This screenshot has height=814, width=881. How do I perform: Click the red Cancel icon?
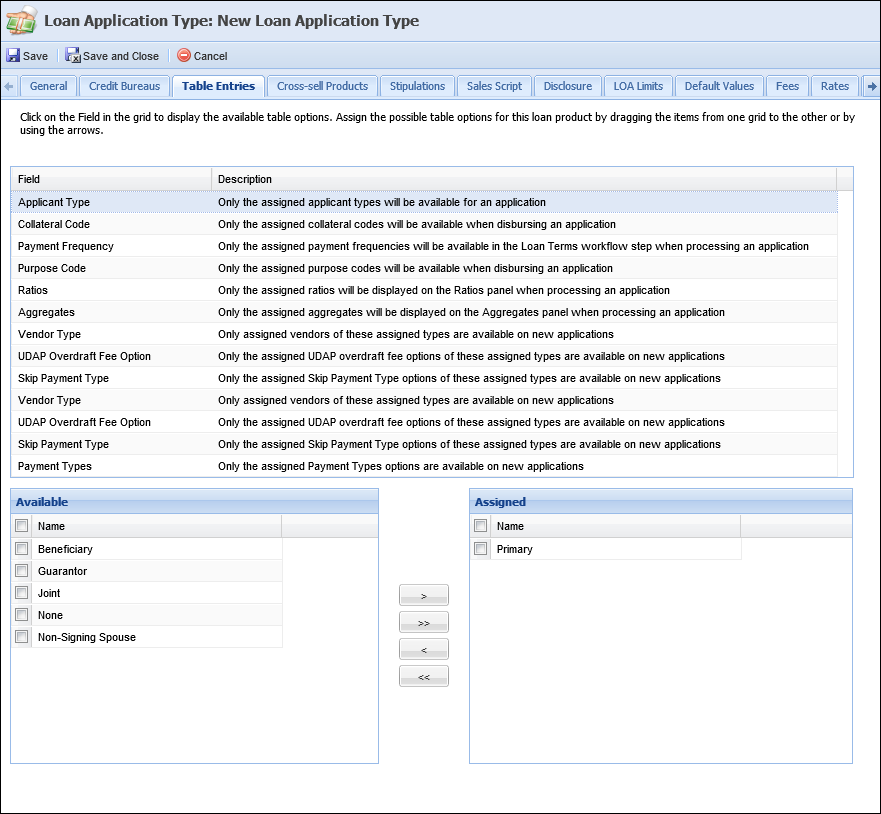pos(184,55)
